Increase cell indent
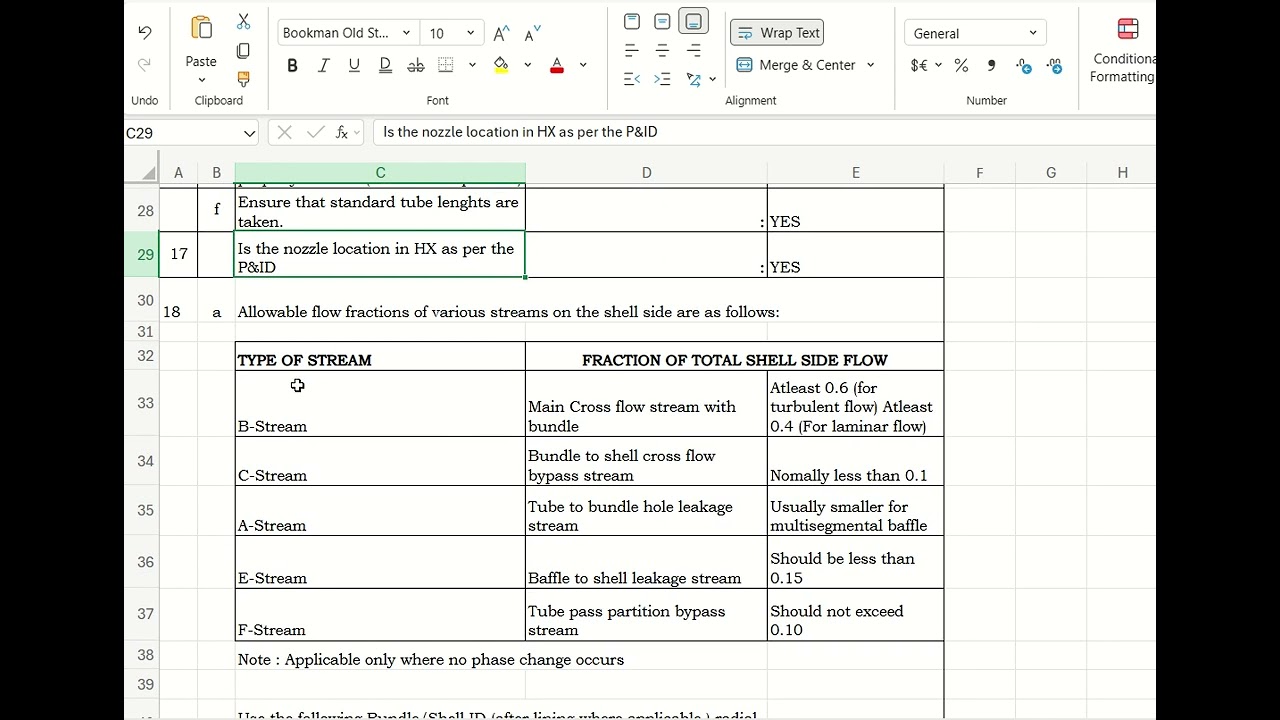This screenshot has width=1280, height=720. tap(663, 79)
